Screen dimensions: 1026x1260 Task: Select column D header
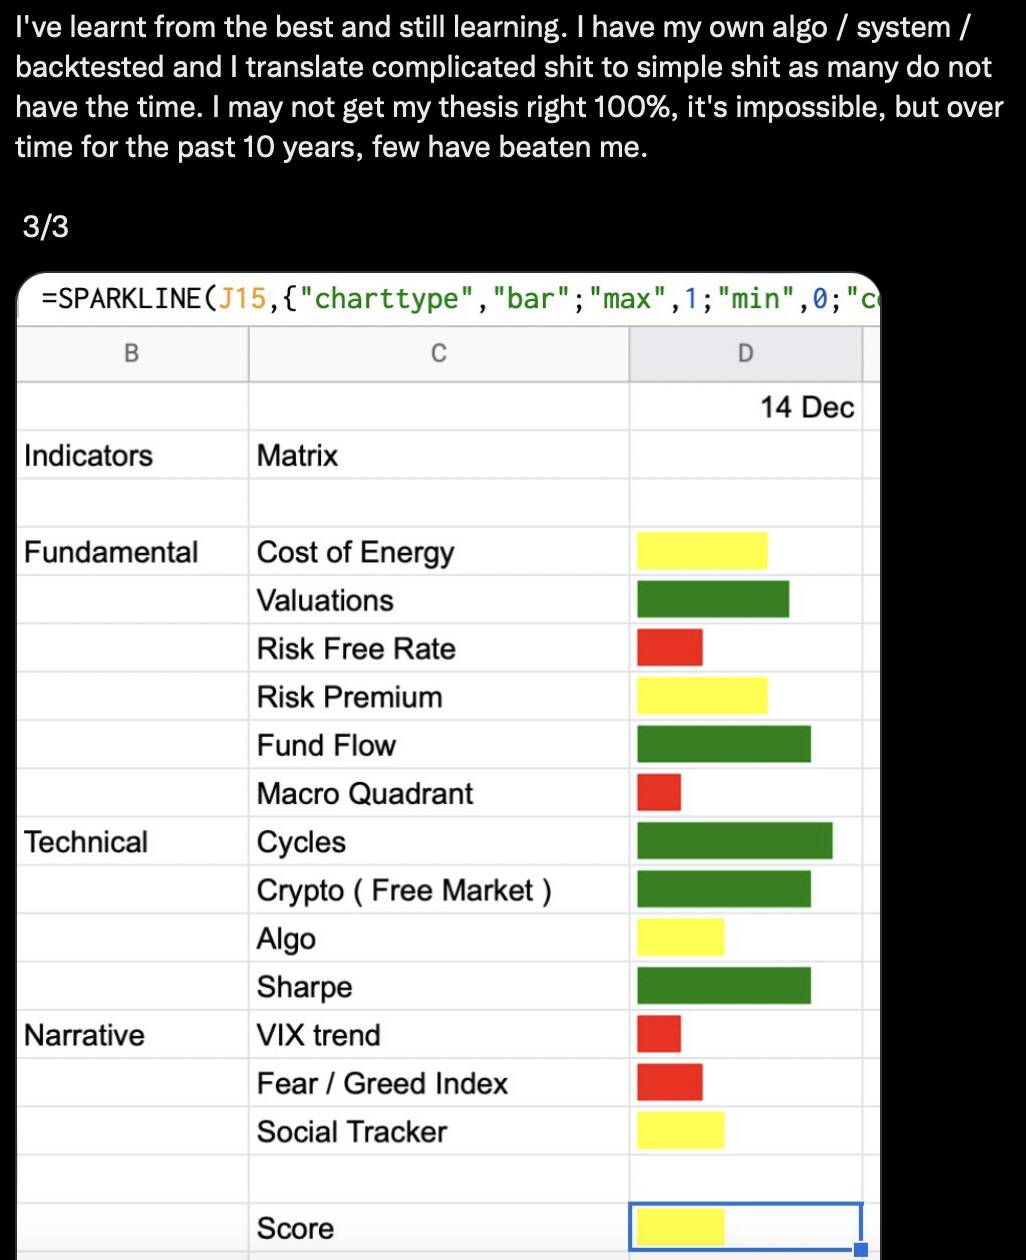tap(745, 353)
